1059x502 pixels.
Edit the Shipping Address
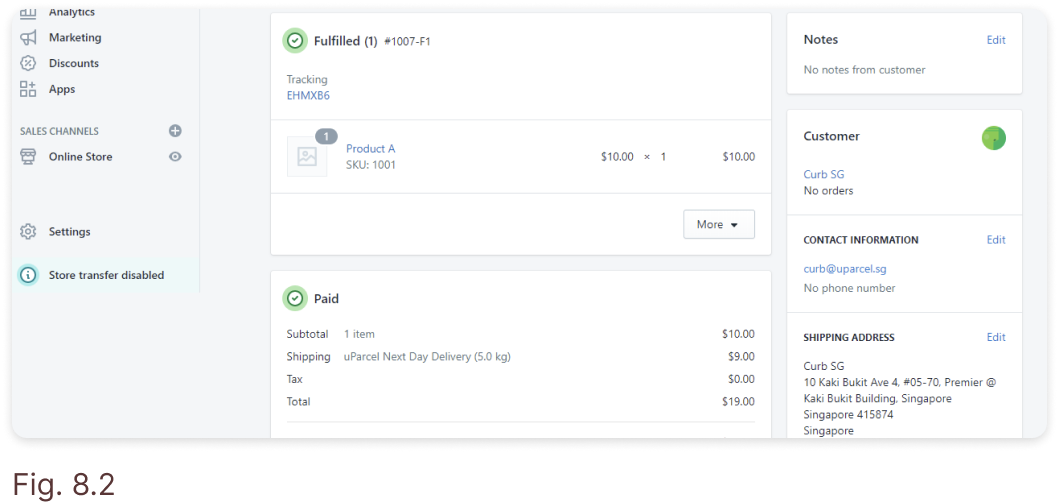[996, 337]
